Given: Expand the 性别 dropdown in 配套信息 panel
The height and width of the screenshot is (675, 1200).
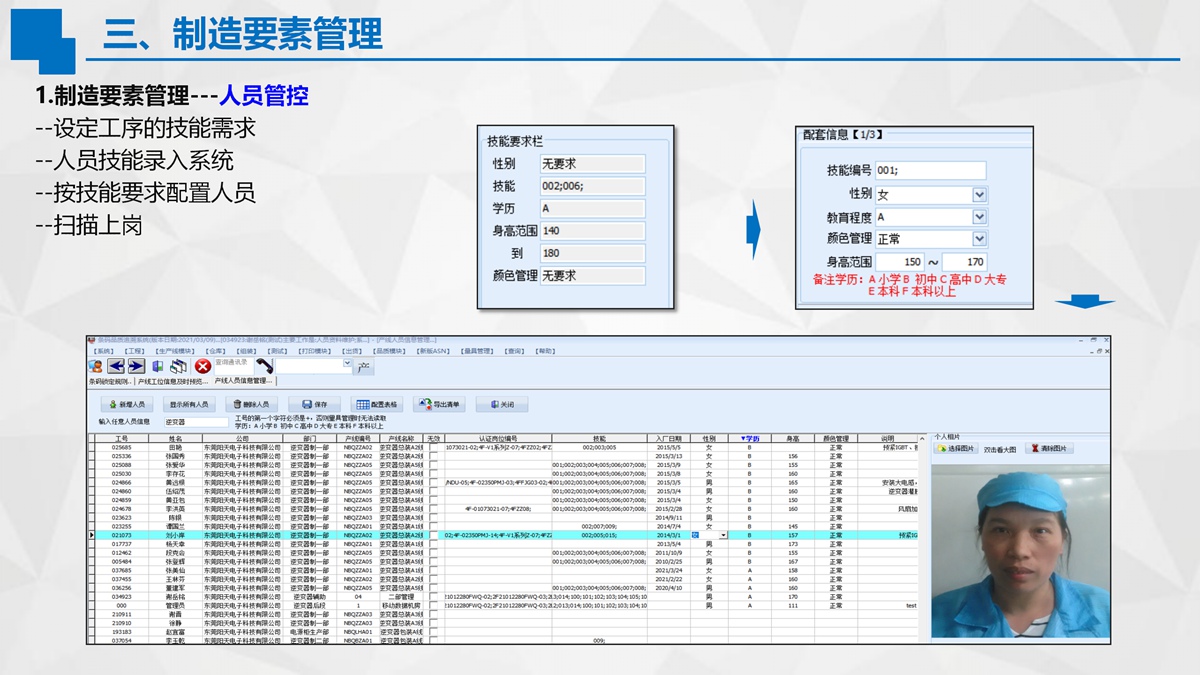Looking at the screenshot, I should point(979,195).
